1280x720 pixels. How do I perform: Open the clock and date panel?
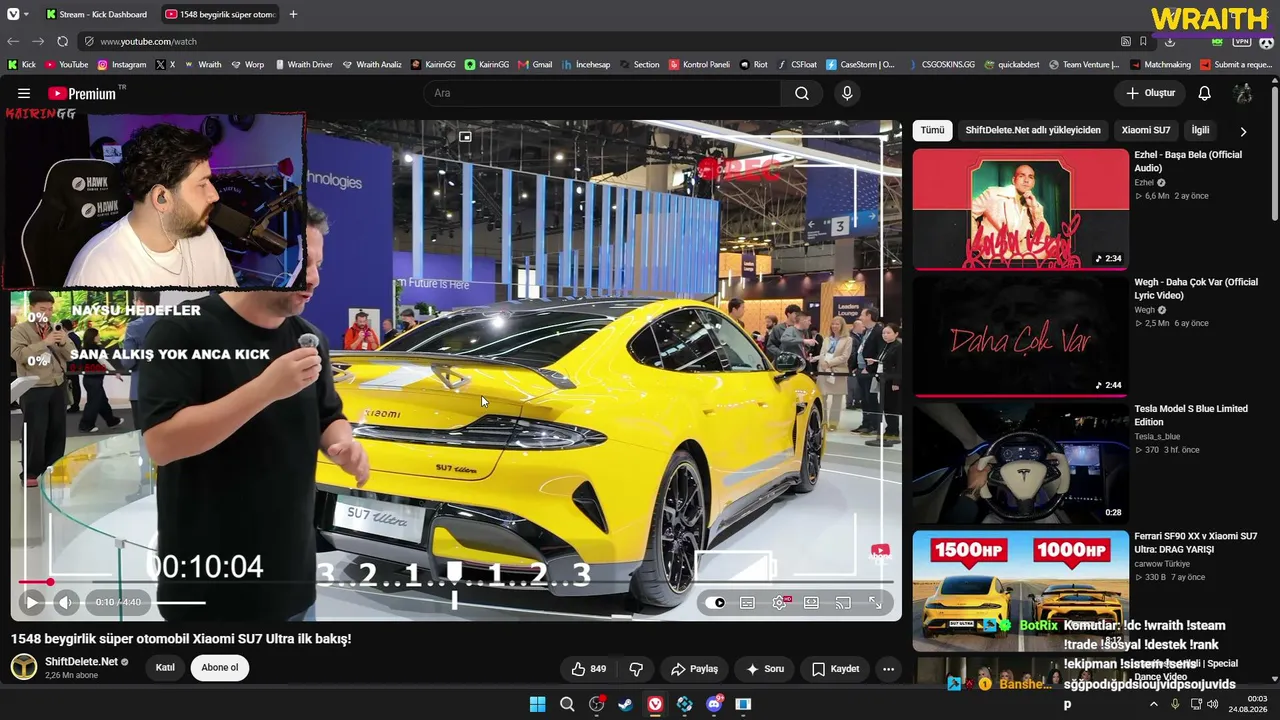[1250, 704]
